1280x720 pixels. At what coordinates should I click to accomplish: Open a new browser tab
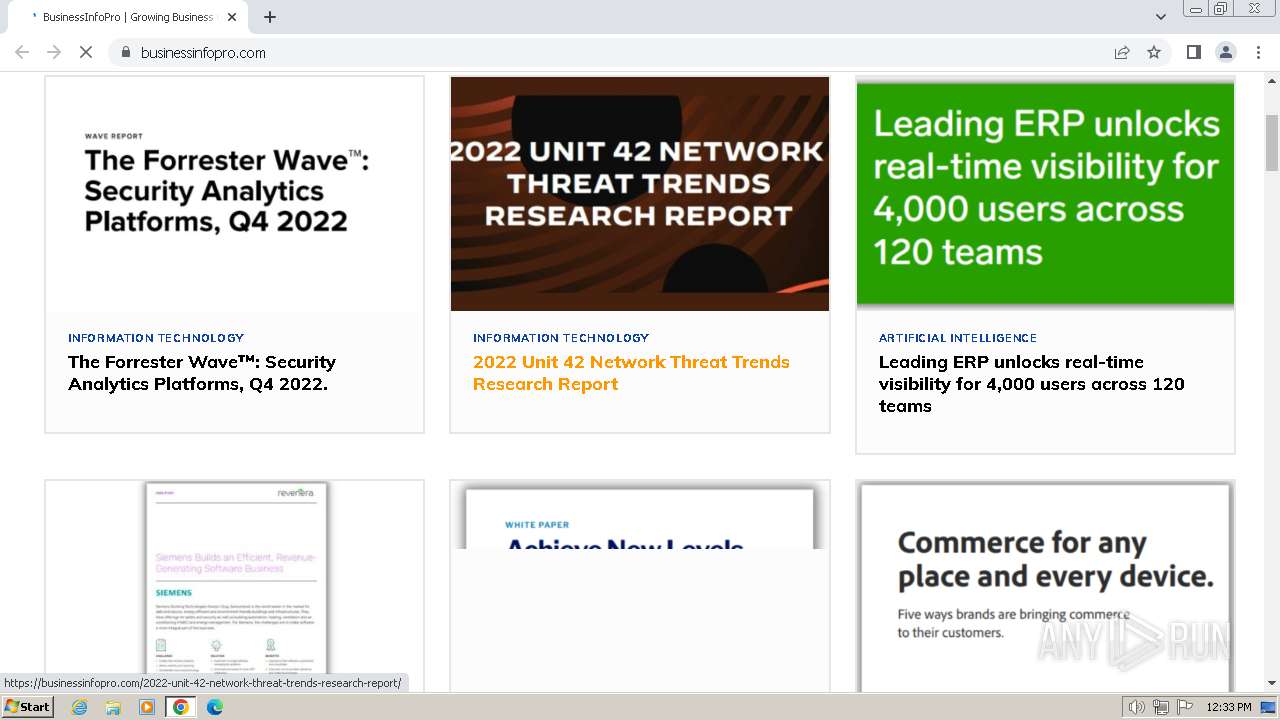pos(270,17)
